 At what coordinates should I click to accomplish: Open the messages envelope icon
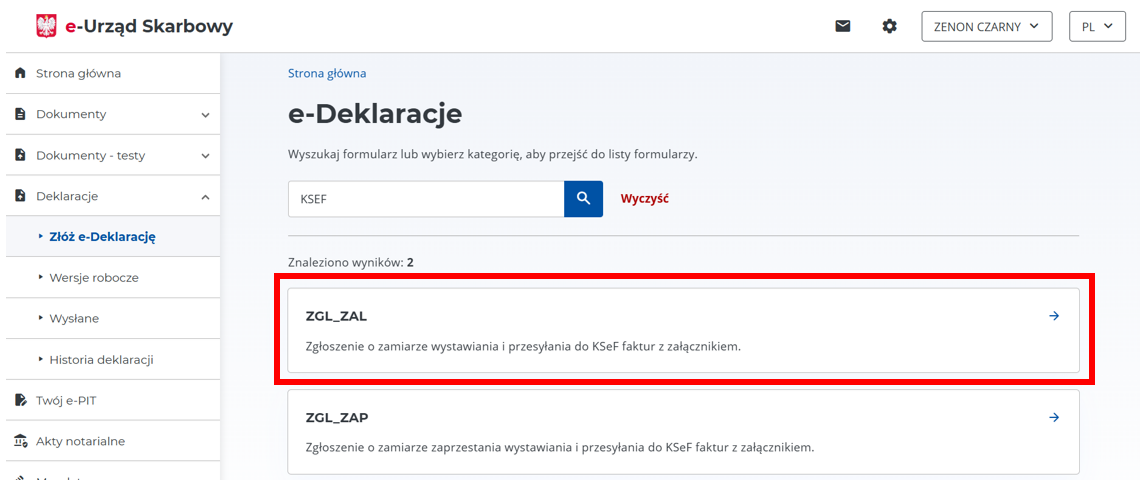coord(843,27)
